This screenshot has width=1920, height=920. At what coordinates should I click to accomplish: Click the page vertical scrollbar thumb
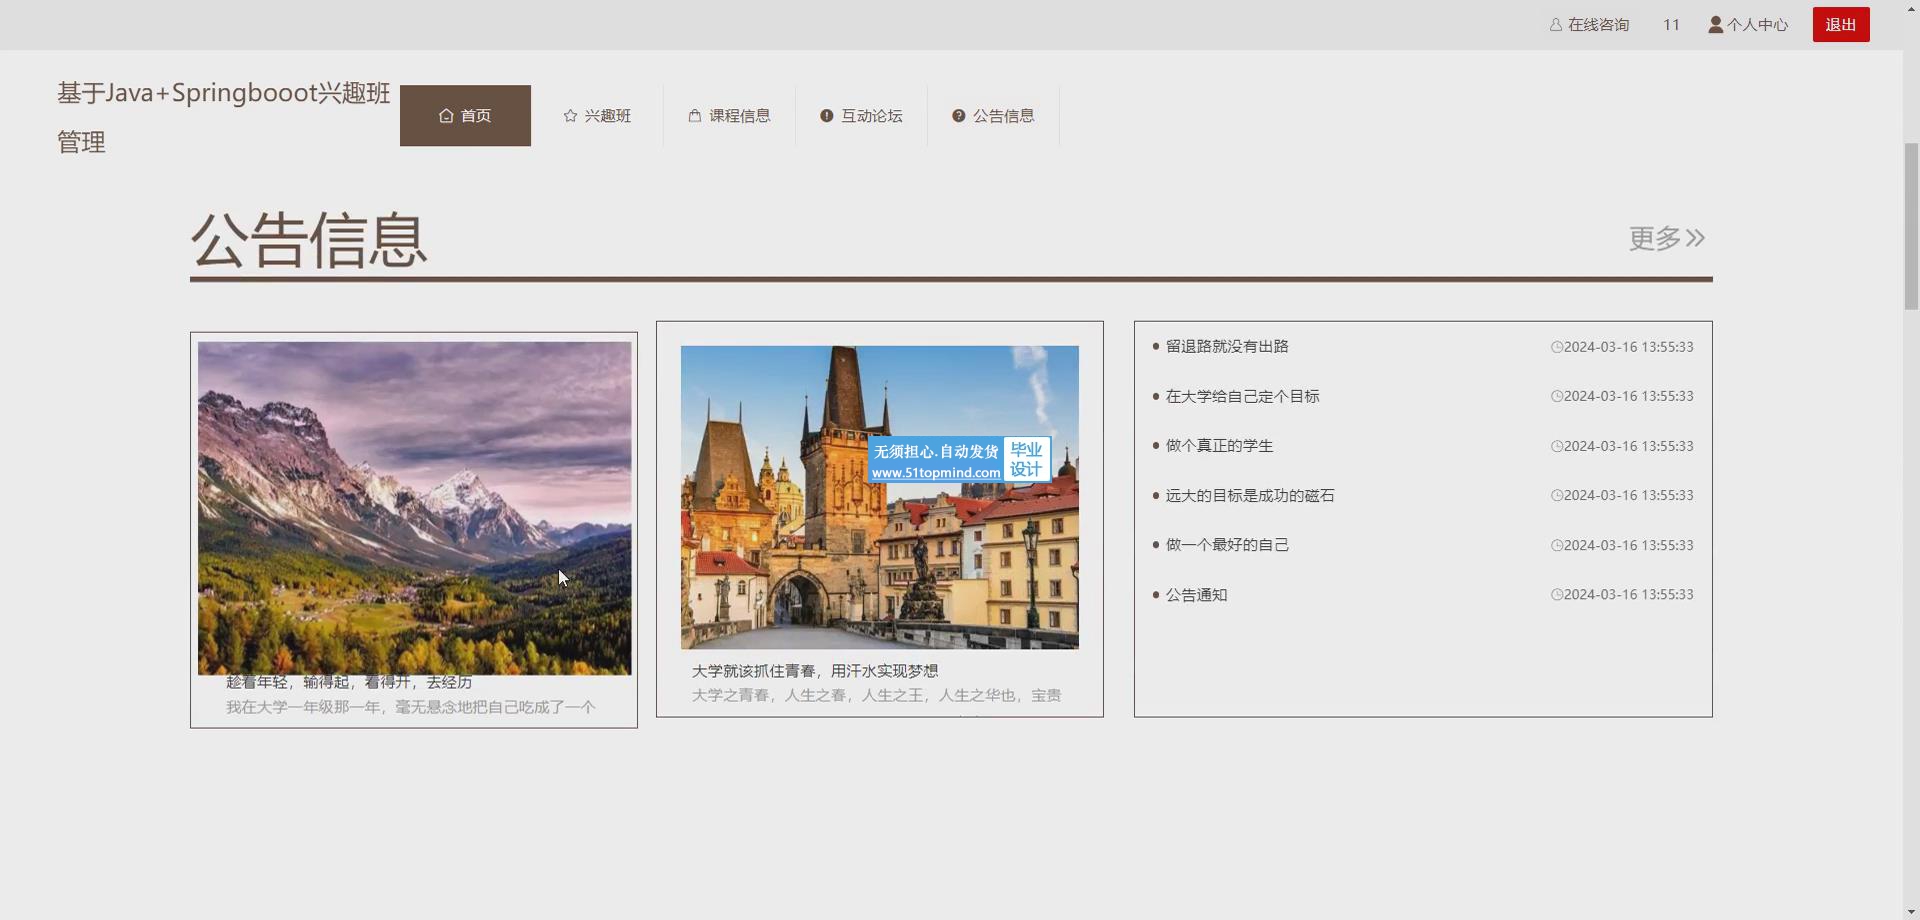pos(1911,226)
